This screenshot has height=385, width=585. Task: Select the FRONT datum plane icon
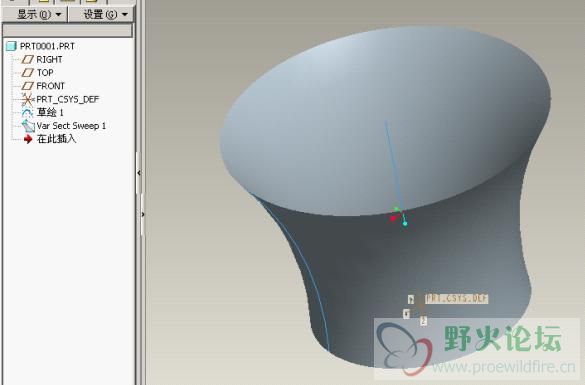[x=27, y=86]
